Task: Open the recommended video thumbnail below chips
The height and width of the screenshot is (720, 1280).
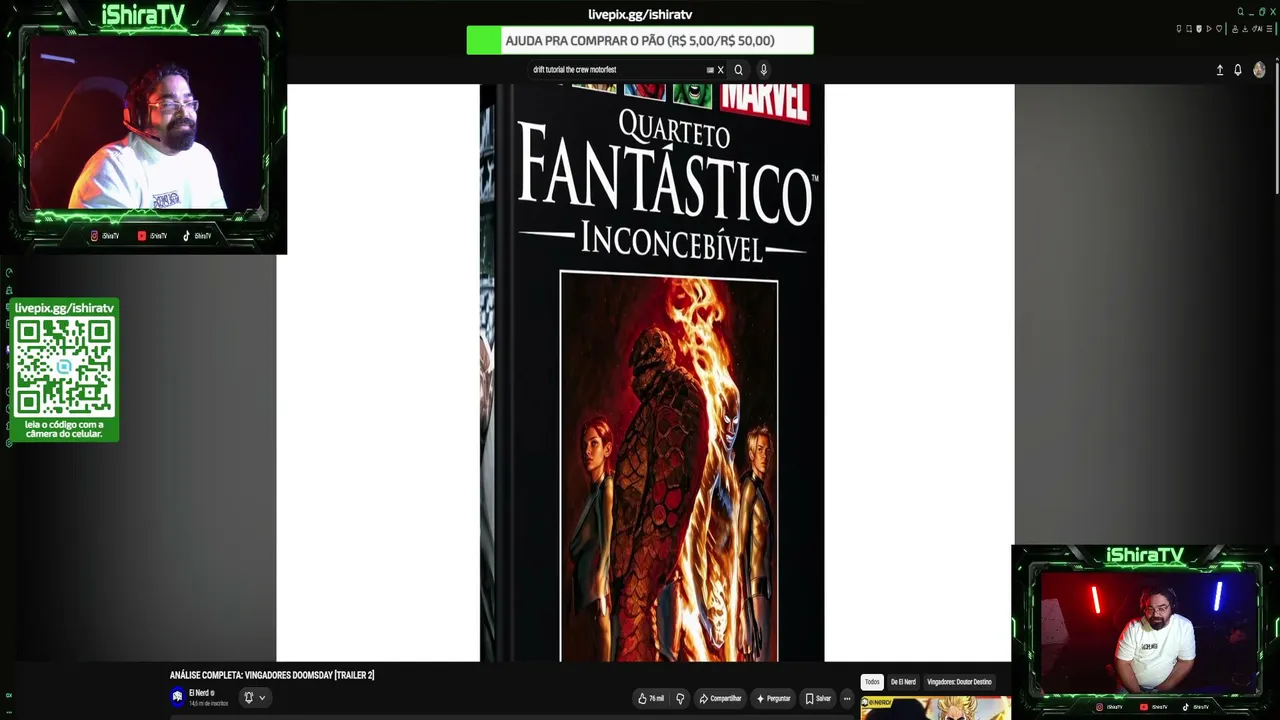Action: tap(935, 708)
